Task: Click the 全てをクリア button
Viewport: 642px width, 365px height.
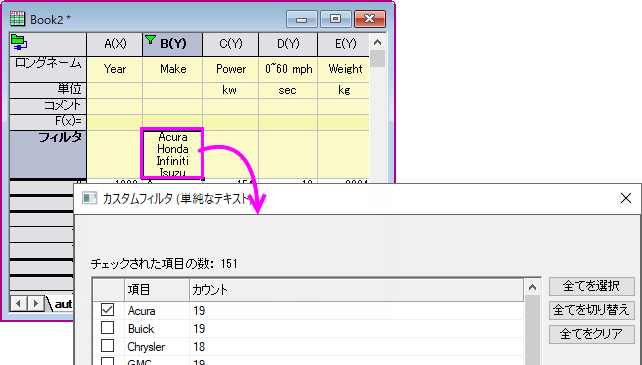Action: (x=592, y=334)
